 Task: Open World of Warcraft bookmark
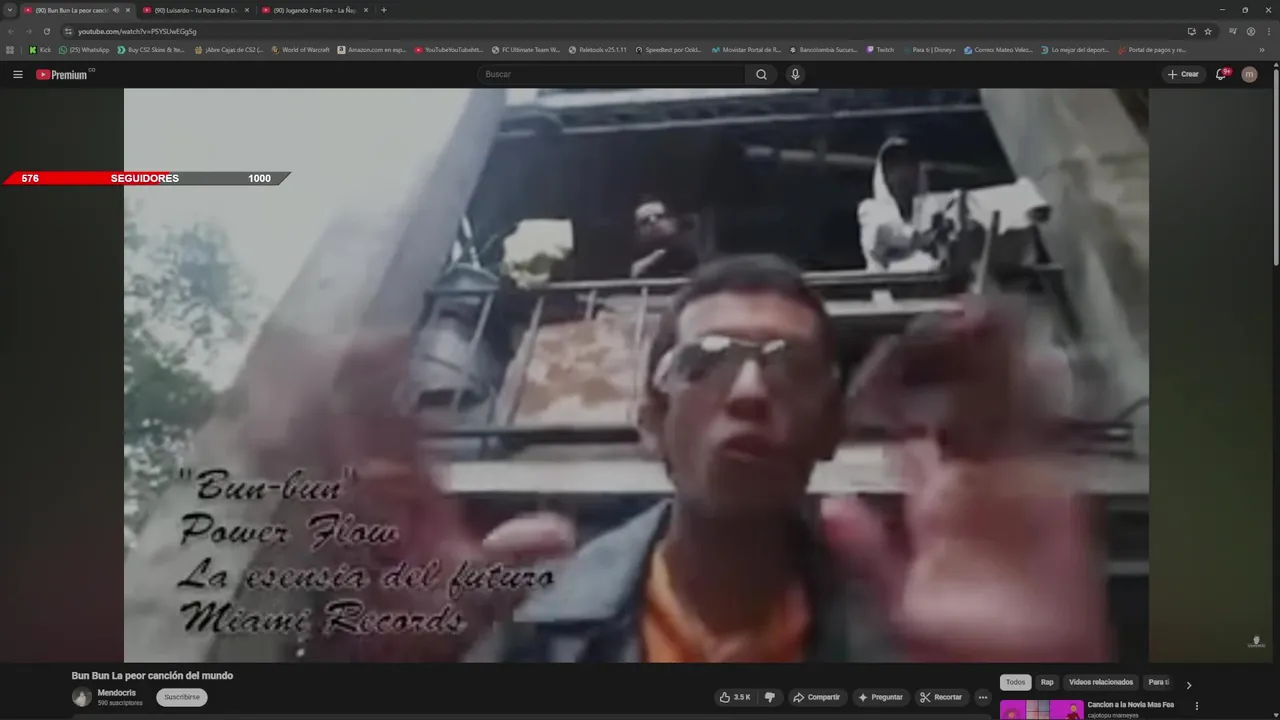300,49
